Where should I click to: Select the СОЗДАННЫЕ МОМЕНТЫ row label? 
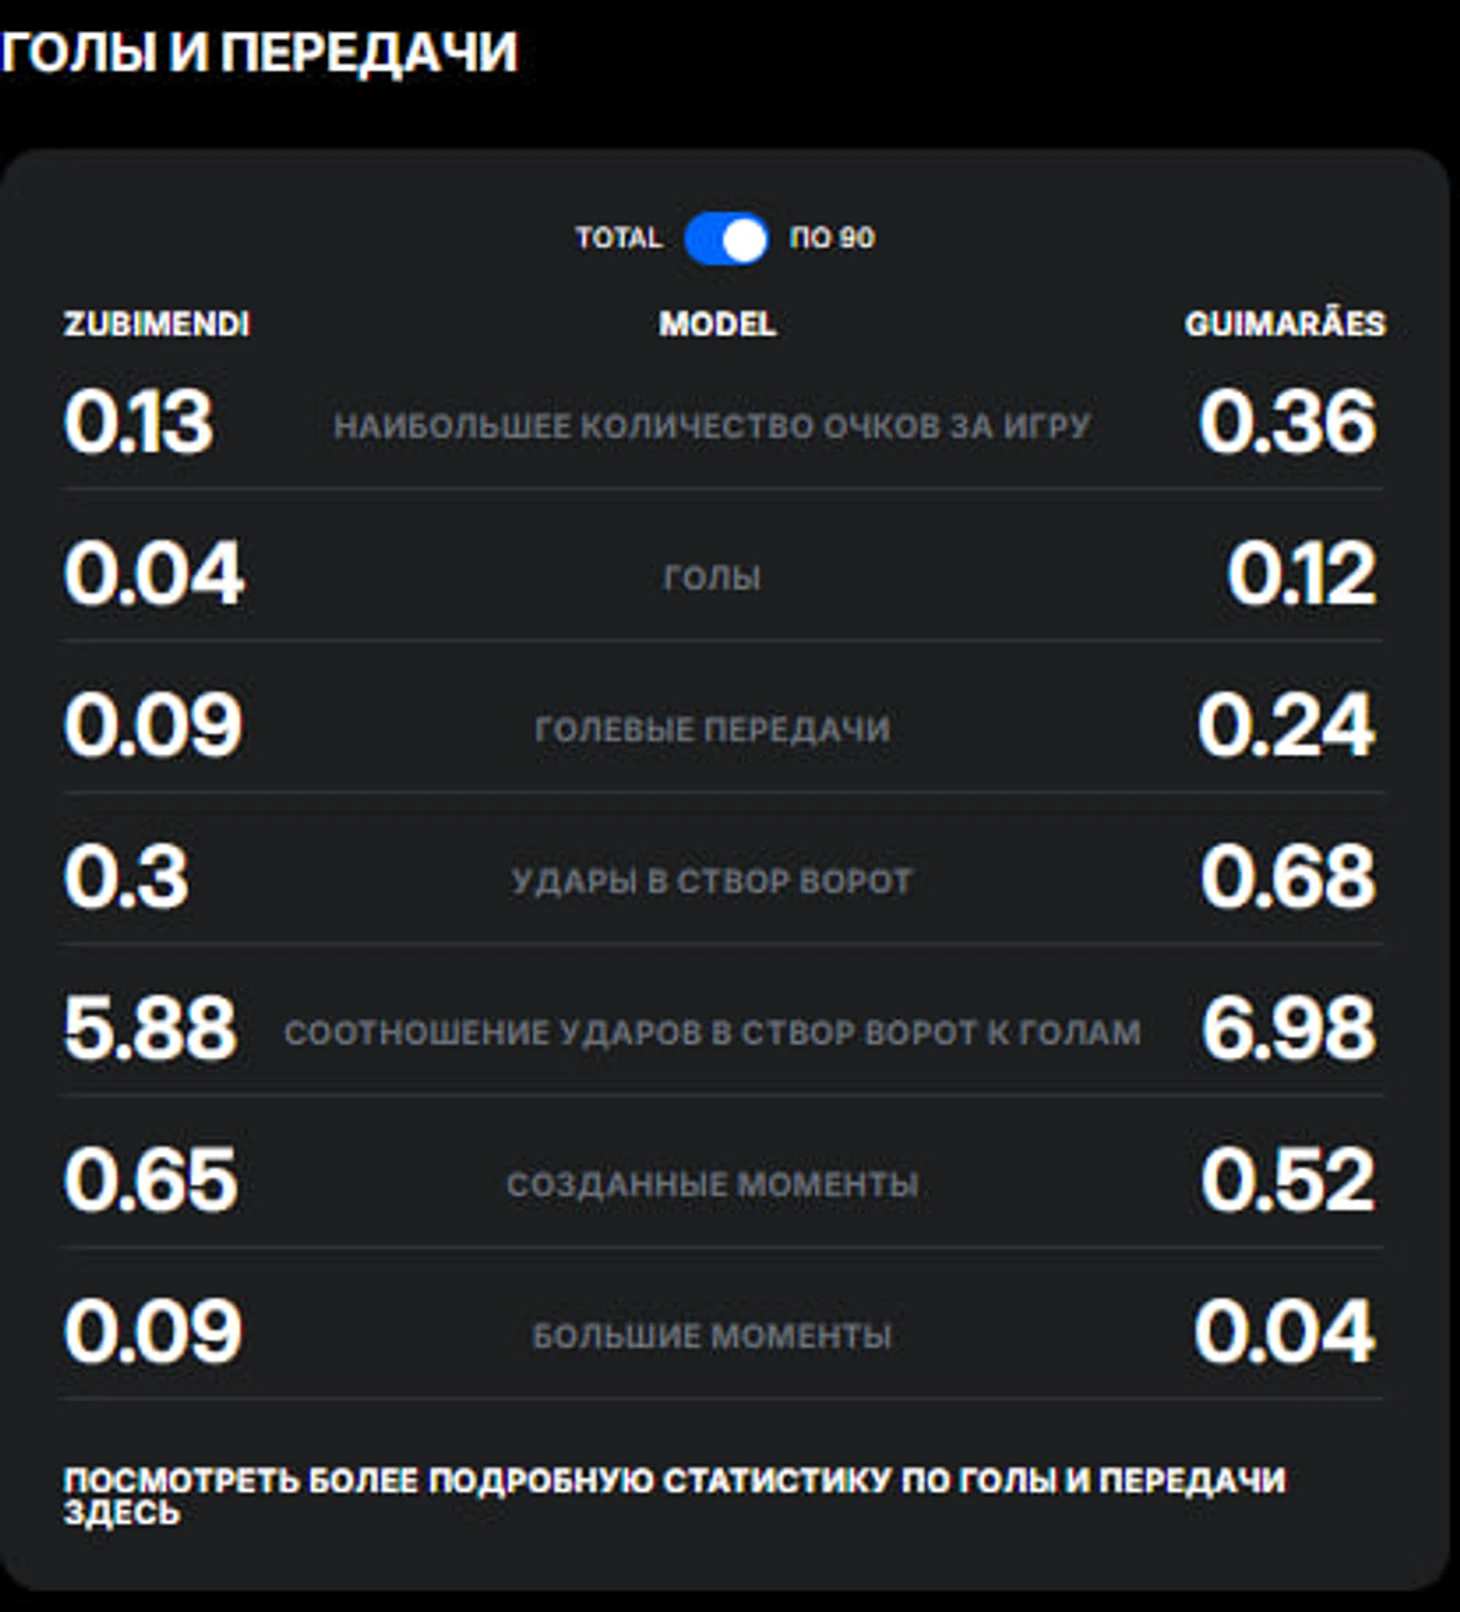712,1184
